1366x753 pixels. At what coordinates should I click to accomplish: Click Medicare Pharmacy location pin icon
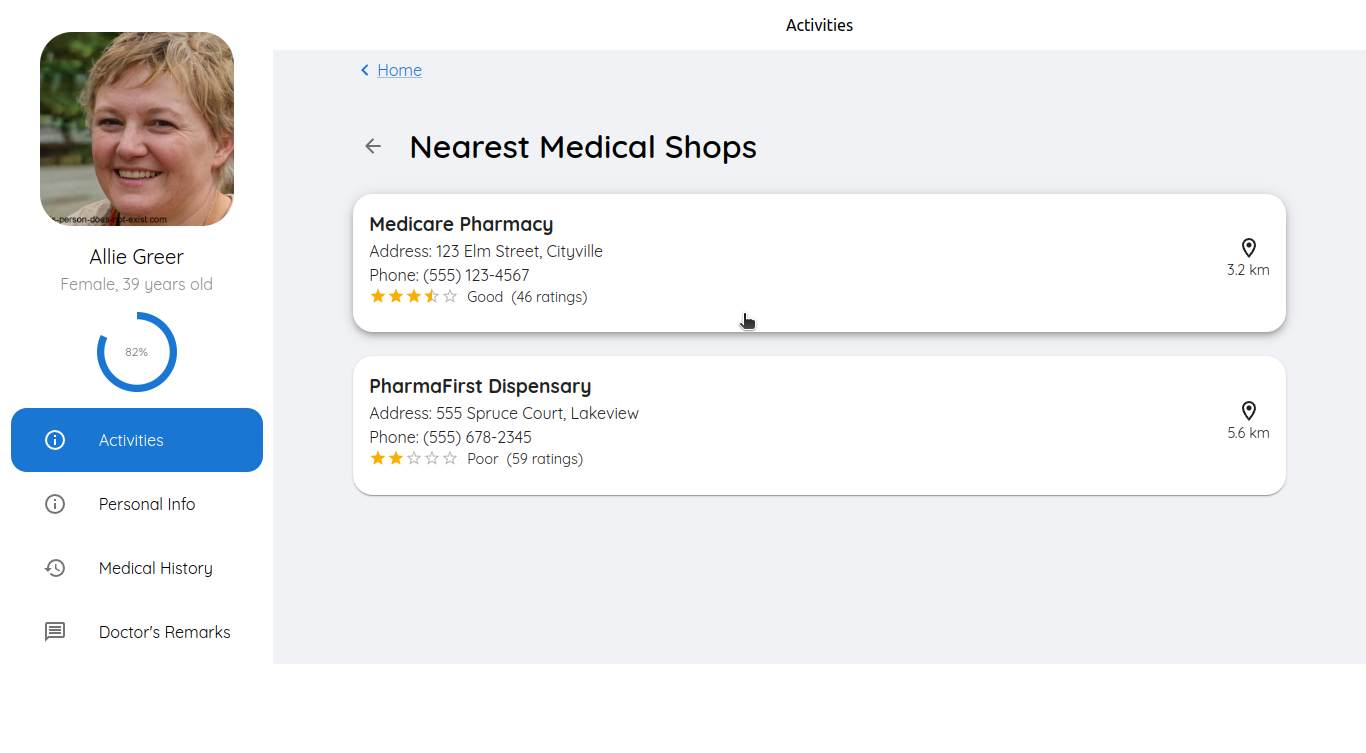click(1248, 248)
